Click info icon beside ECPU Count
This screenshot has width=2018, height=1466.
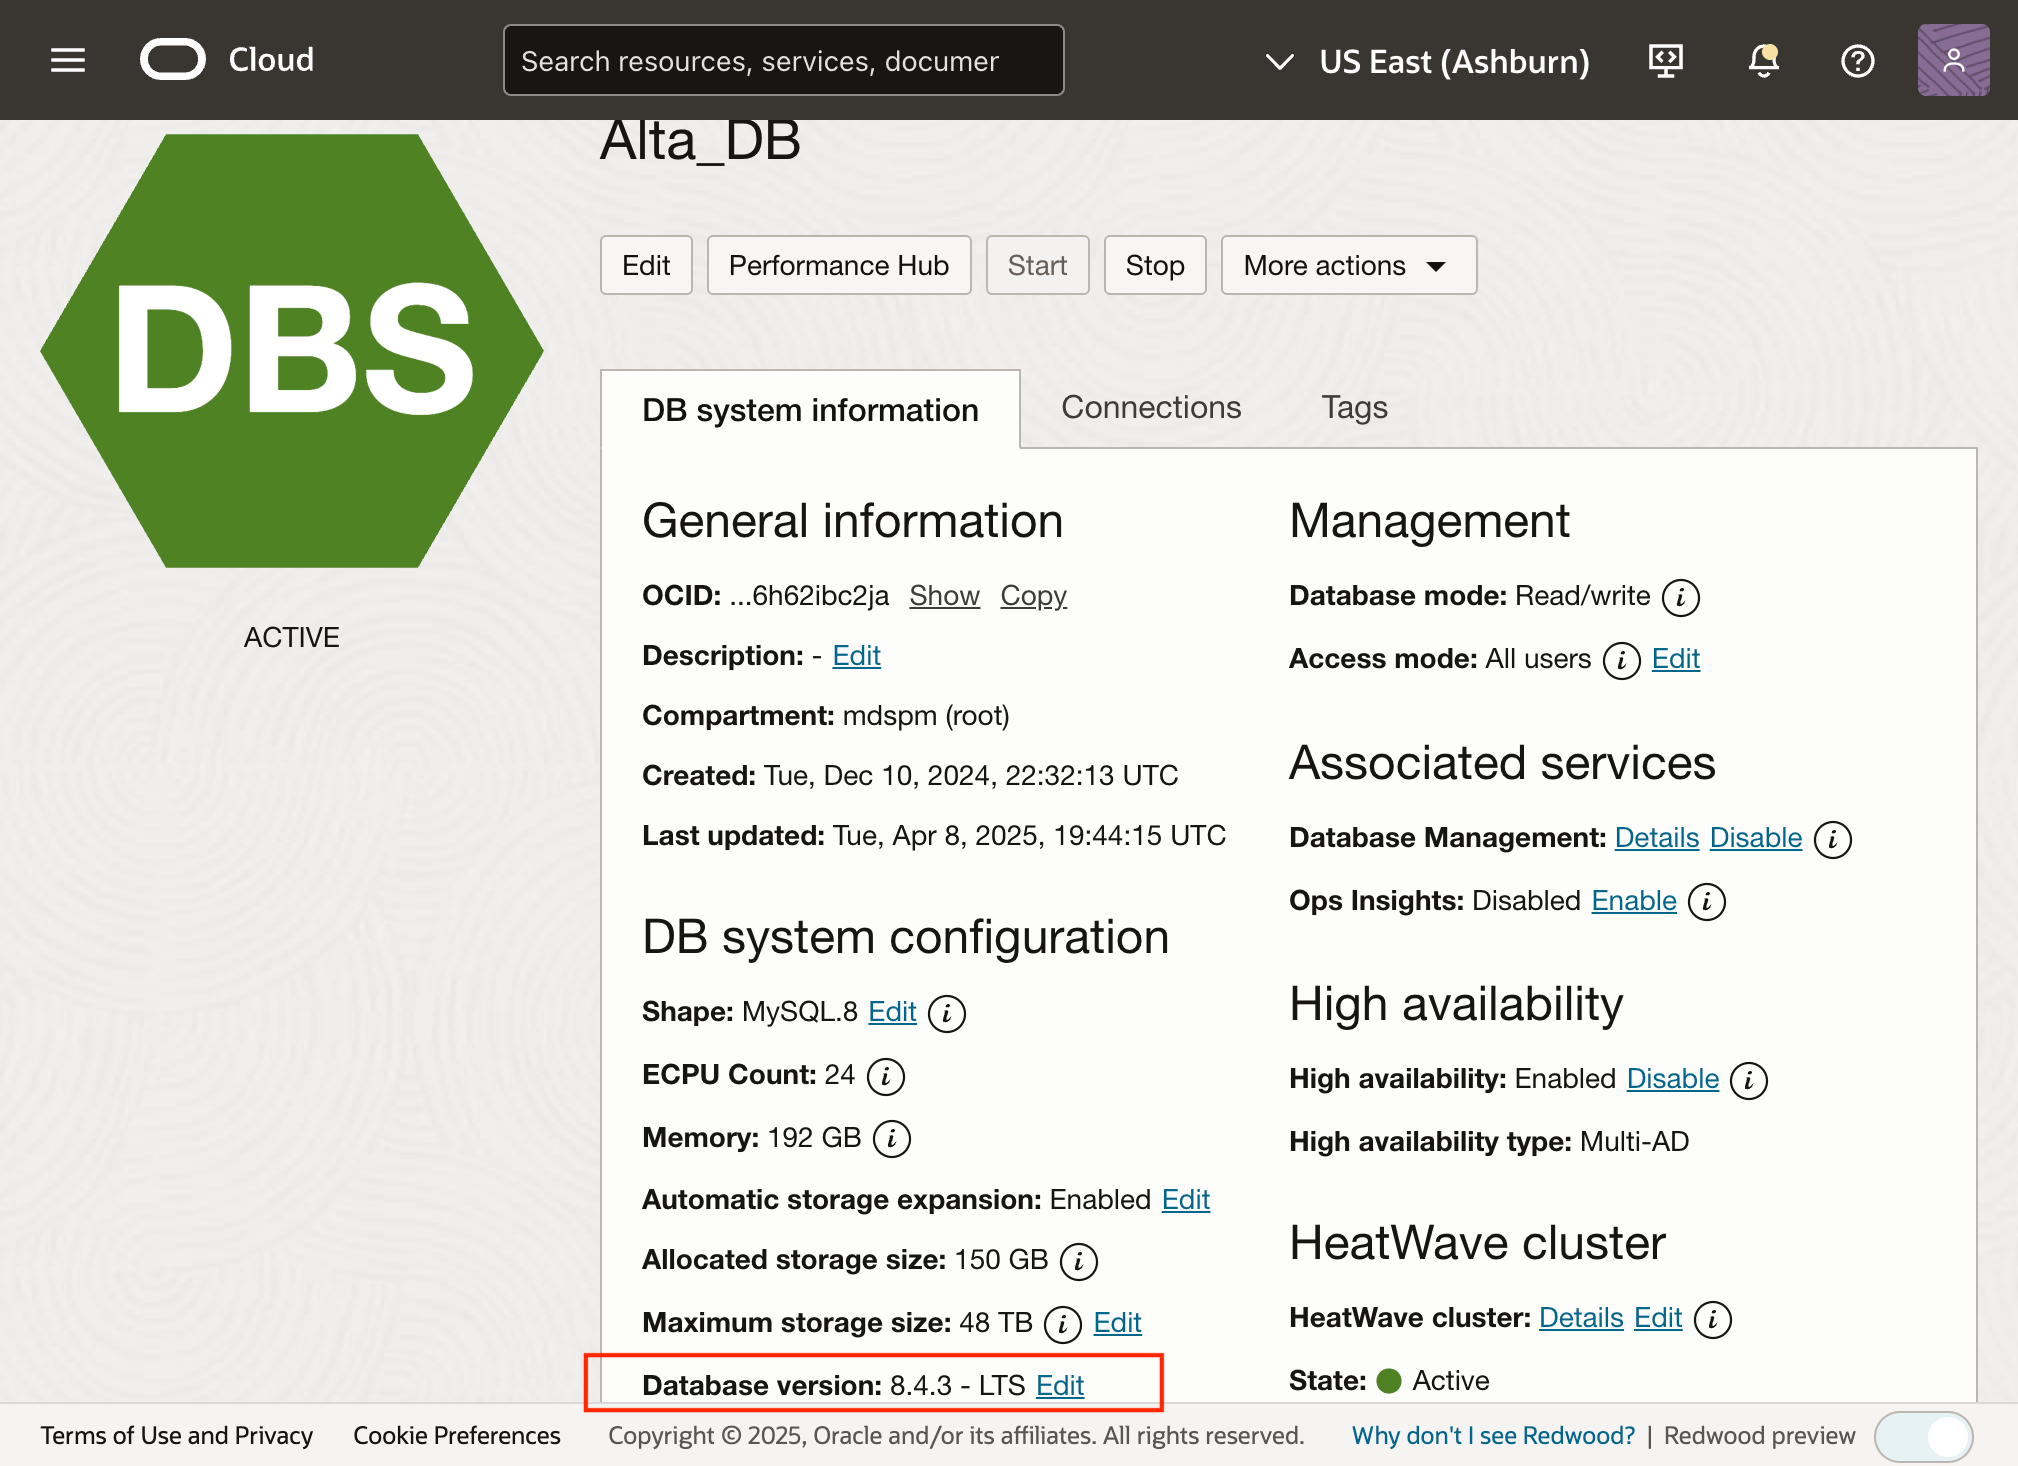click(x=885, y=1076)
